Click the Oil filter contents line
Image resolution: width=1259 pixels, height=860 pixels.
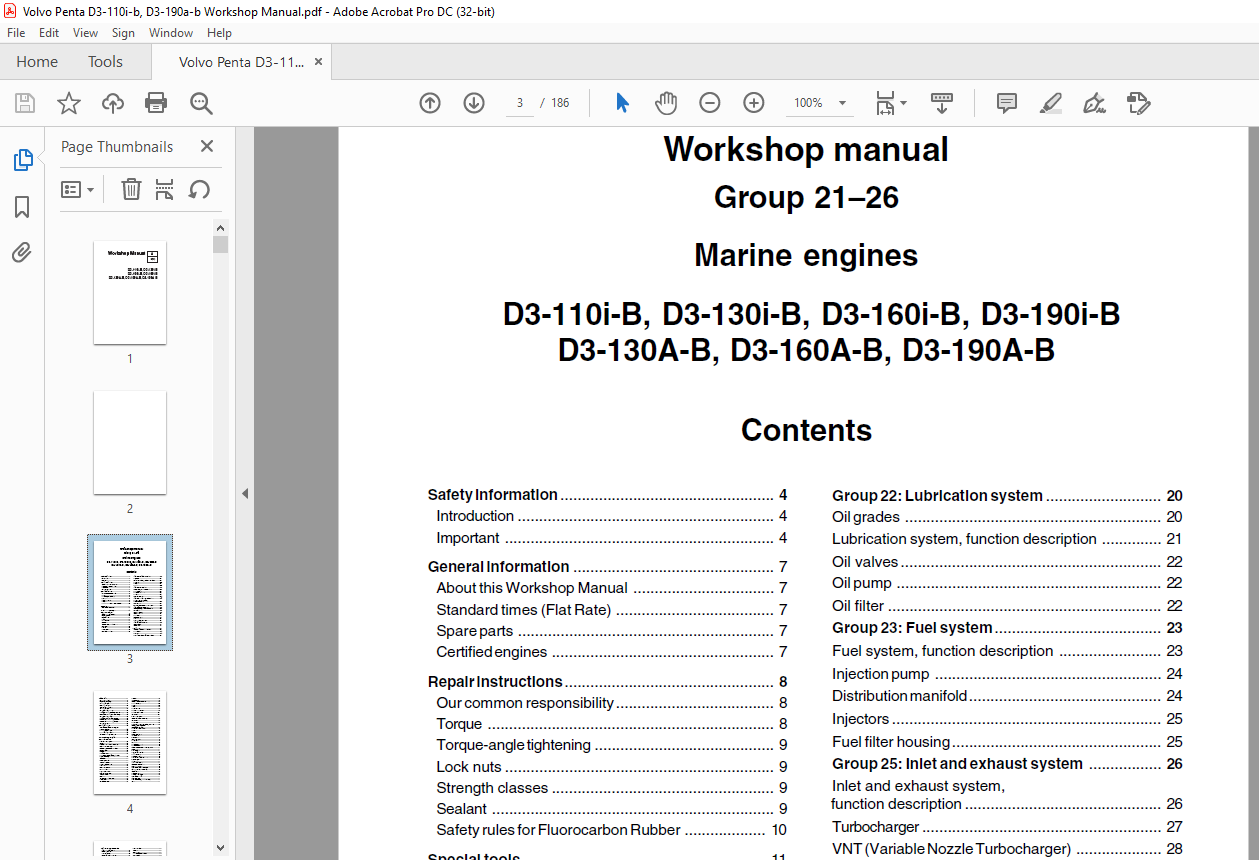click(x=1007, y=606)
